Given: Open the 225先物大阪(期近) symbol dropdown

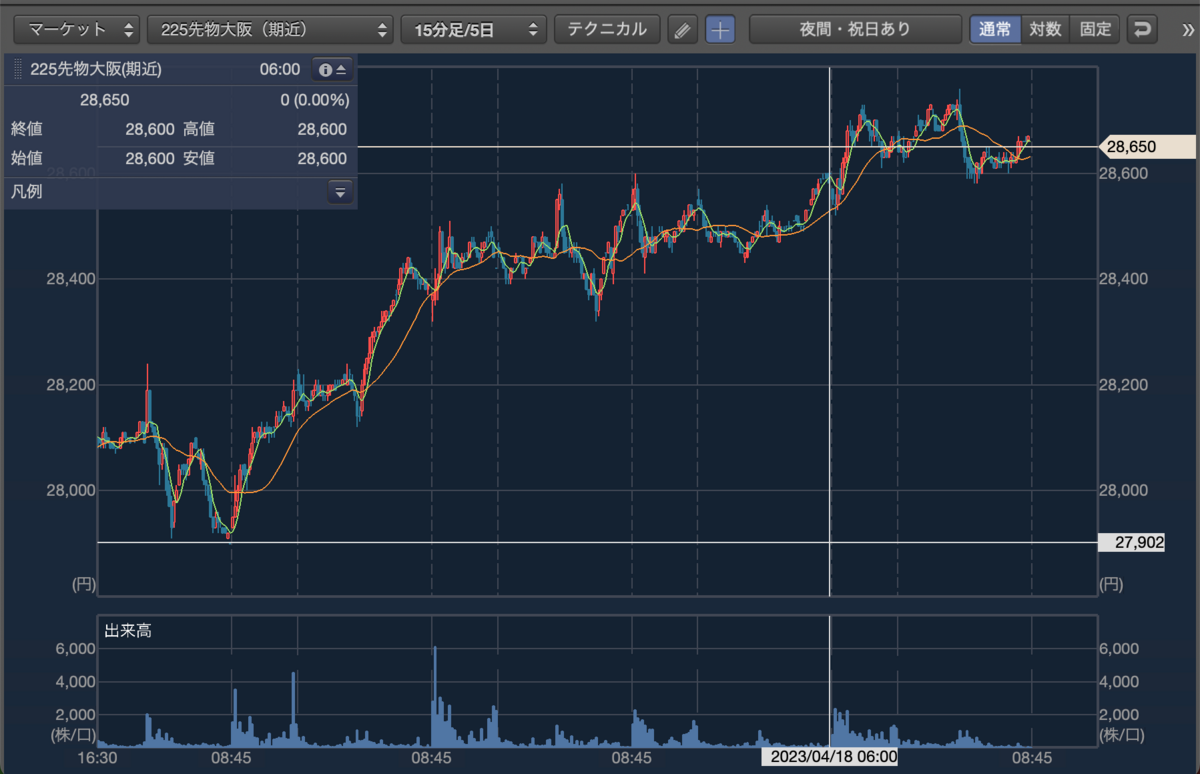Looking at the screenshot, I should pos(268,29).
